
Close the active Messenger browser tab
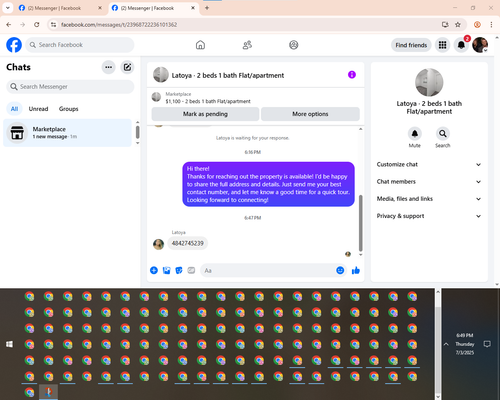click(x=193, y=8)
